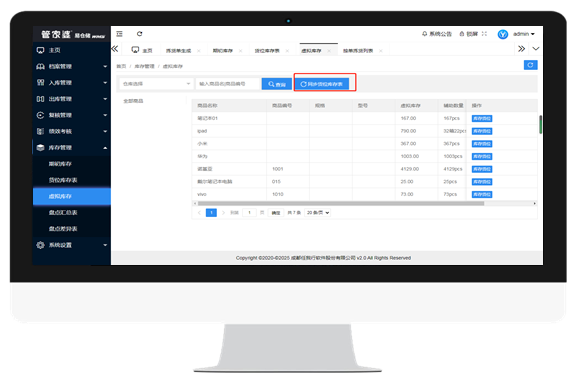
Task: Click the 出库管理 sidebar icon
Action: (x=40, y=99)
